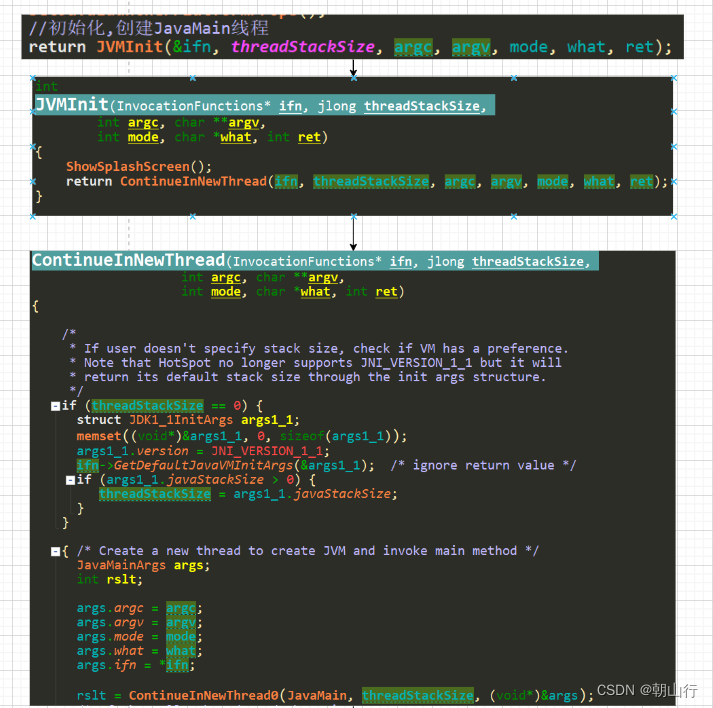Screen dimensions: 713x708
Task: Click the args1_1.version assignment target
Action: click(132, 451)
